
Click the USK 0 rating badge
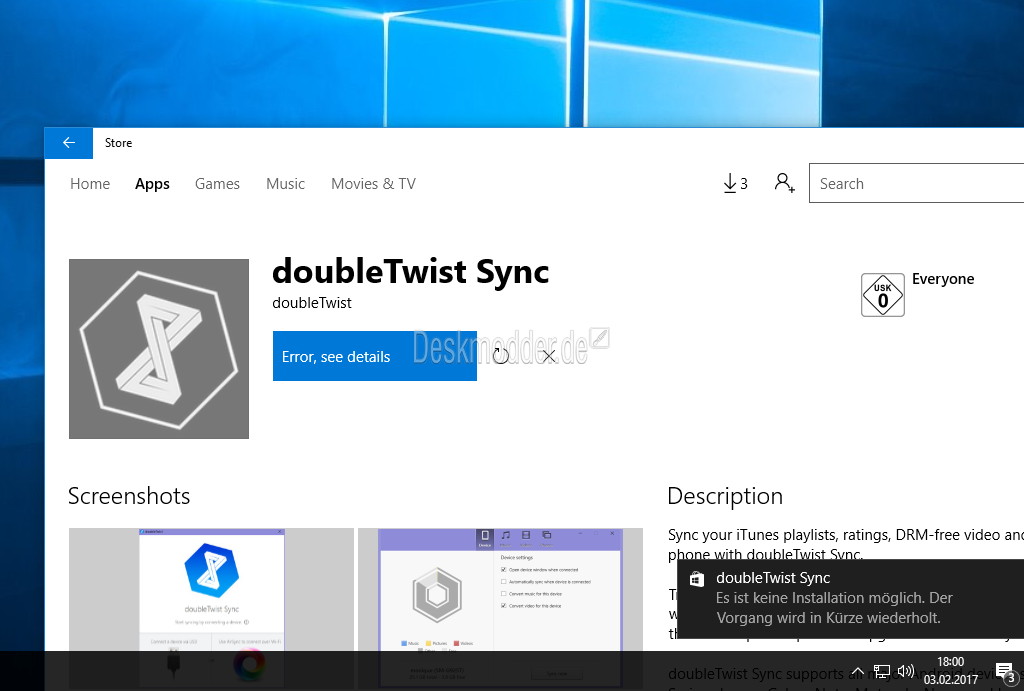tap(883, 295)
